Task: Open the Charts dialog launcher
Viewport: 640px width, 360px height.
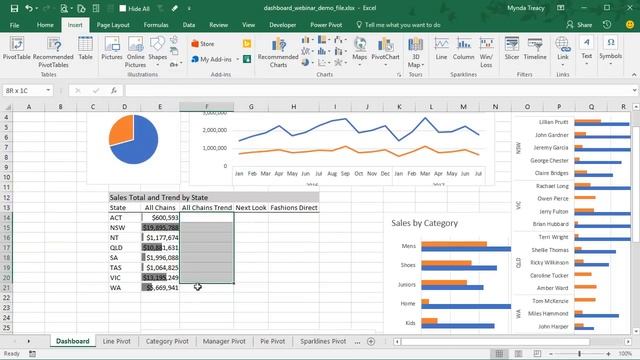Action: click(x=399, y=75)
